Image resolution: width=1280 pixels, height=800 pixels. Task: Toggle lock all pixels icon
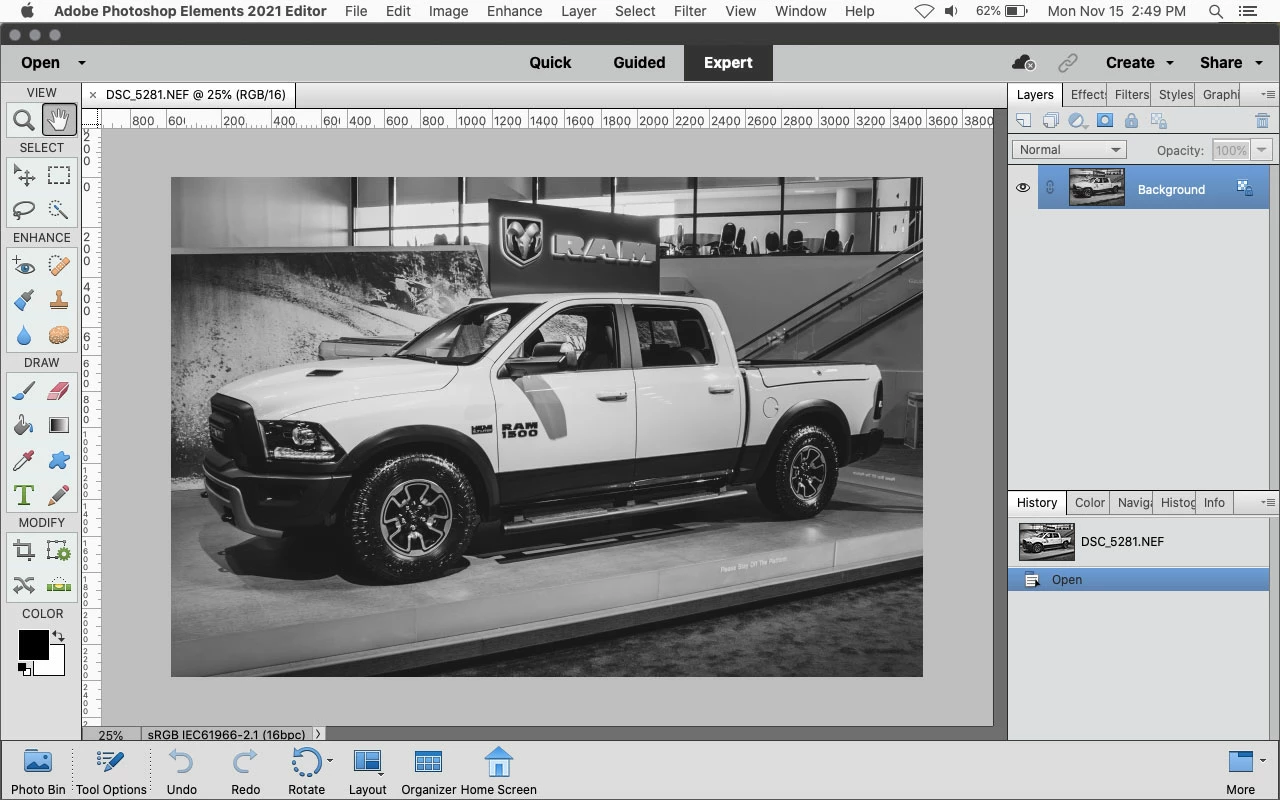pyautogui.click(x=1131, y=121)
